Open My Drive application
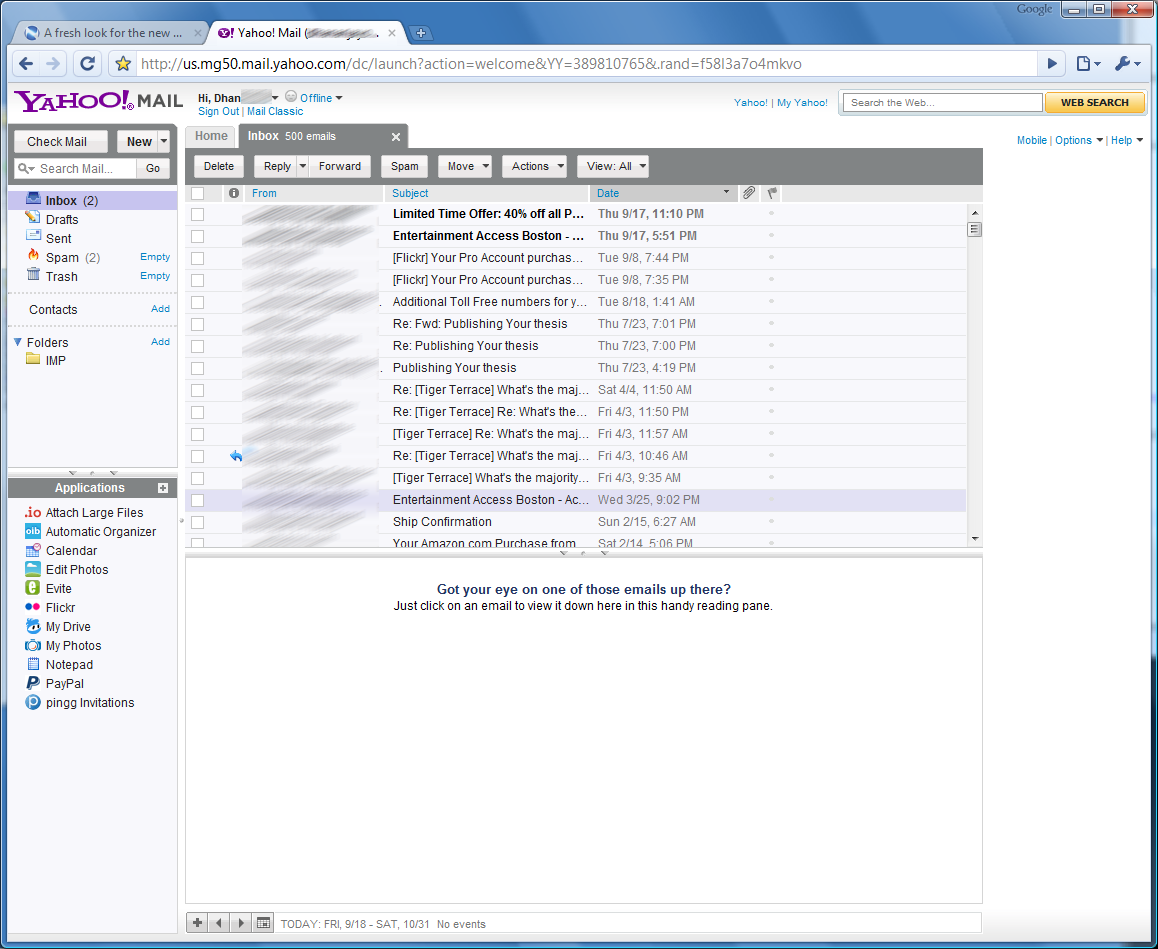 point(58,627)
